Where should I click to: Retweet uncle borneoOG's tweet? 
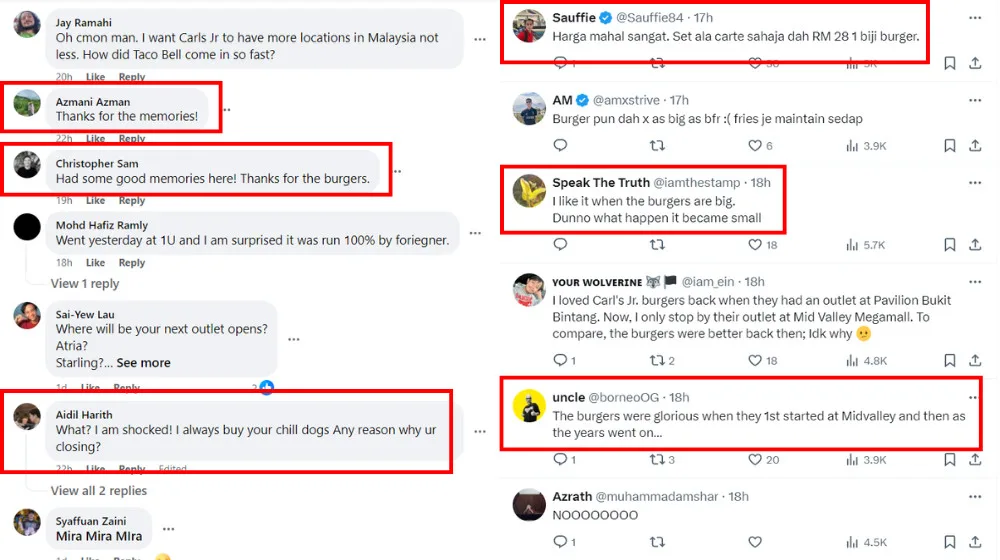(657, 460)
